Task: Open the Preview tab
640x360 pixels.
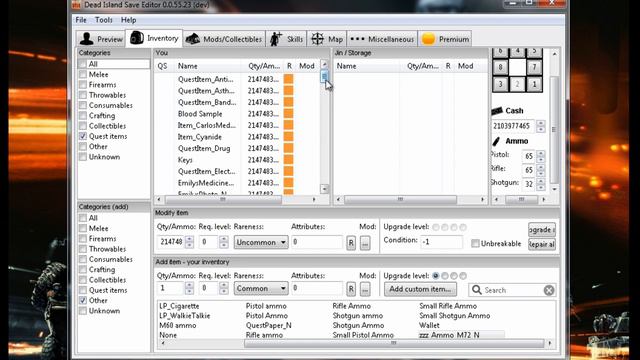Action: point(101,39)
